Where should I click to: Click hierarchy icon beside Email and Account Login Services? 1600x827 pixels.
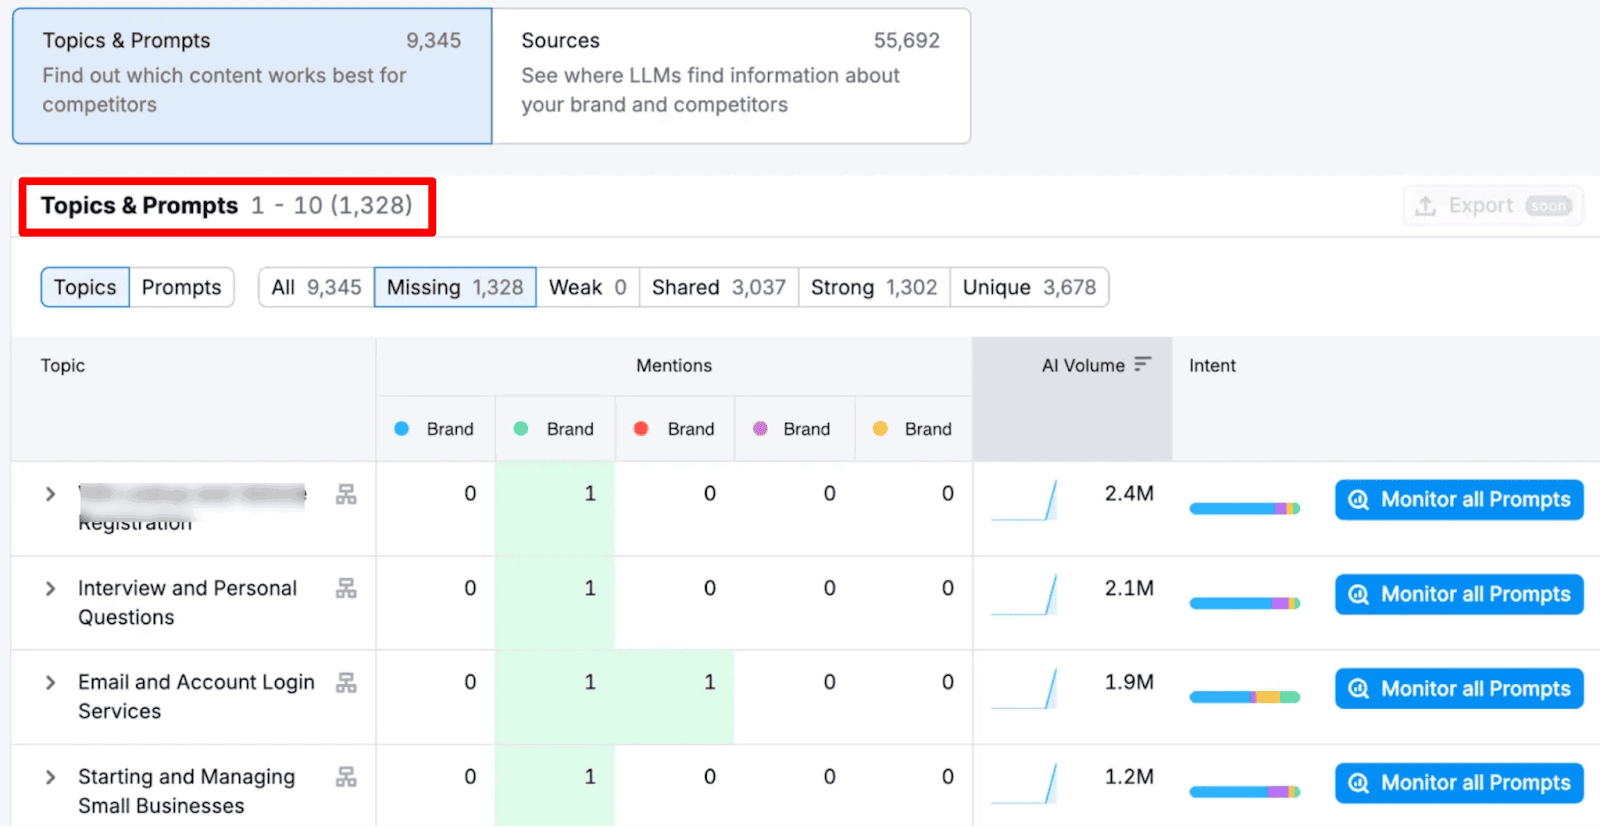[346, 683]
